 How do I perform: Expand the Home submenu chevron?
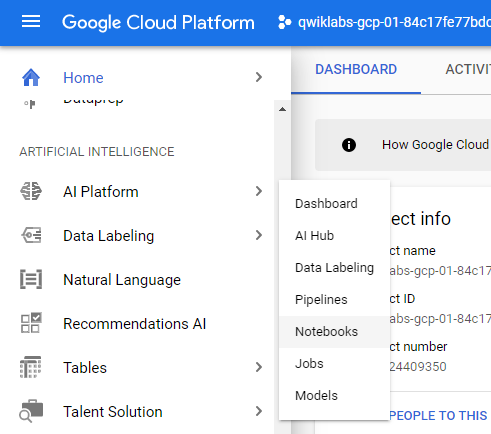(259, 77)
